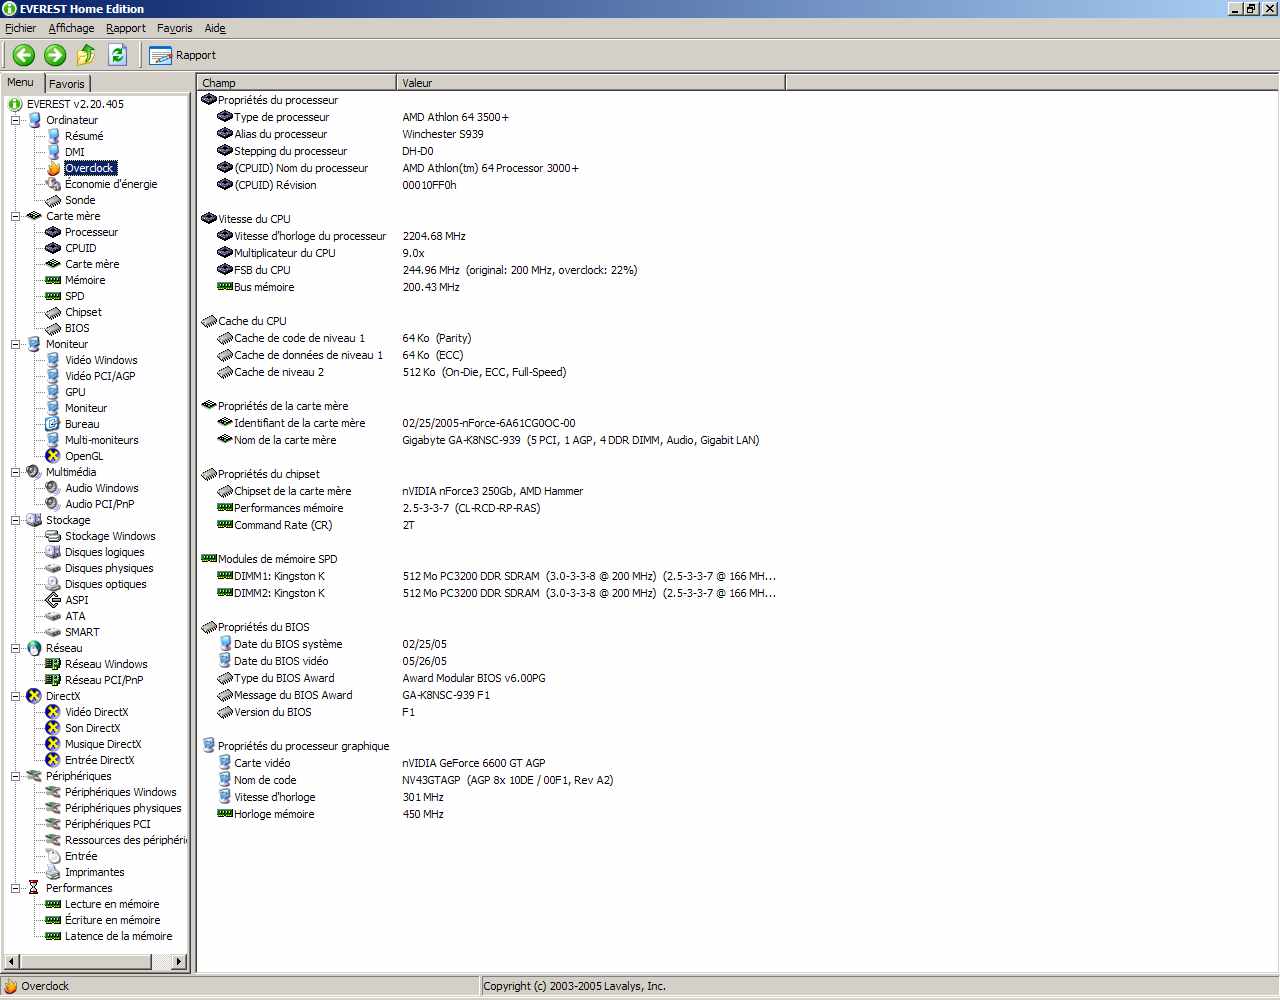The height and width of the screenshot is (1000, 1280).
Task: Select the DIMM1: Kingston K row
Action: tap(496, 576)
